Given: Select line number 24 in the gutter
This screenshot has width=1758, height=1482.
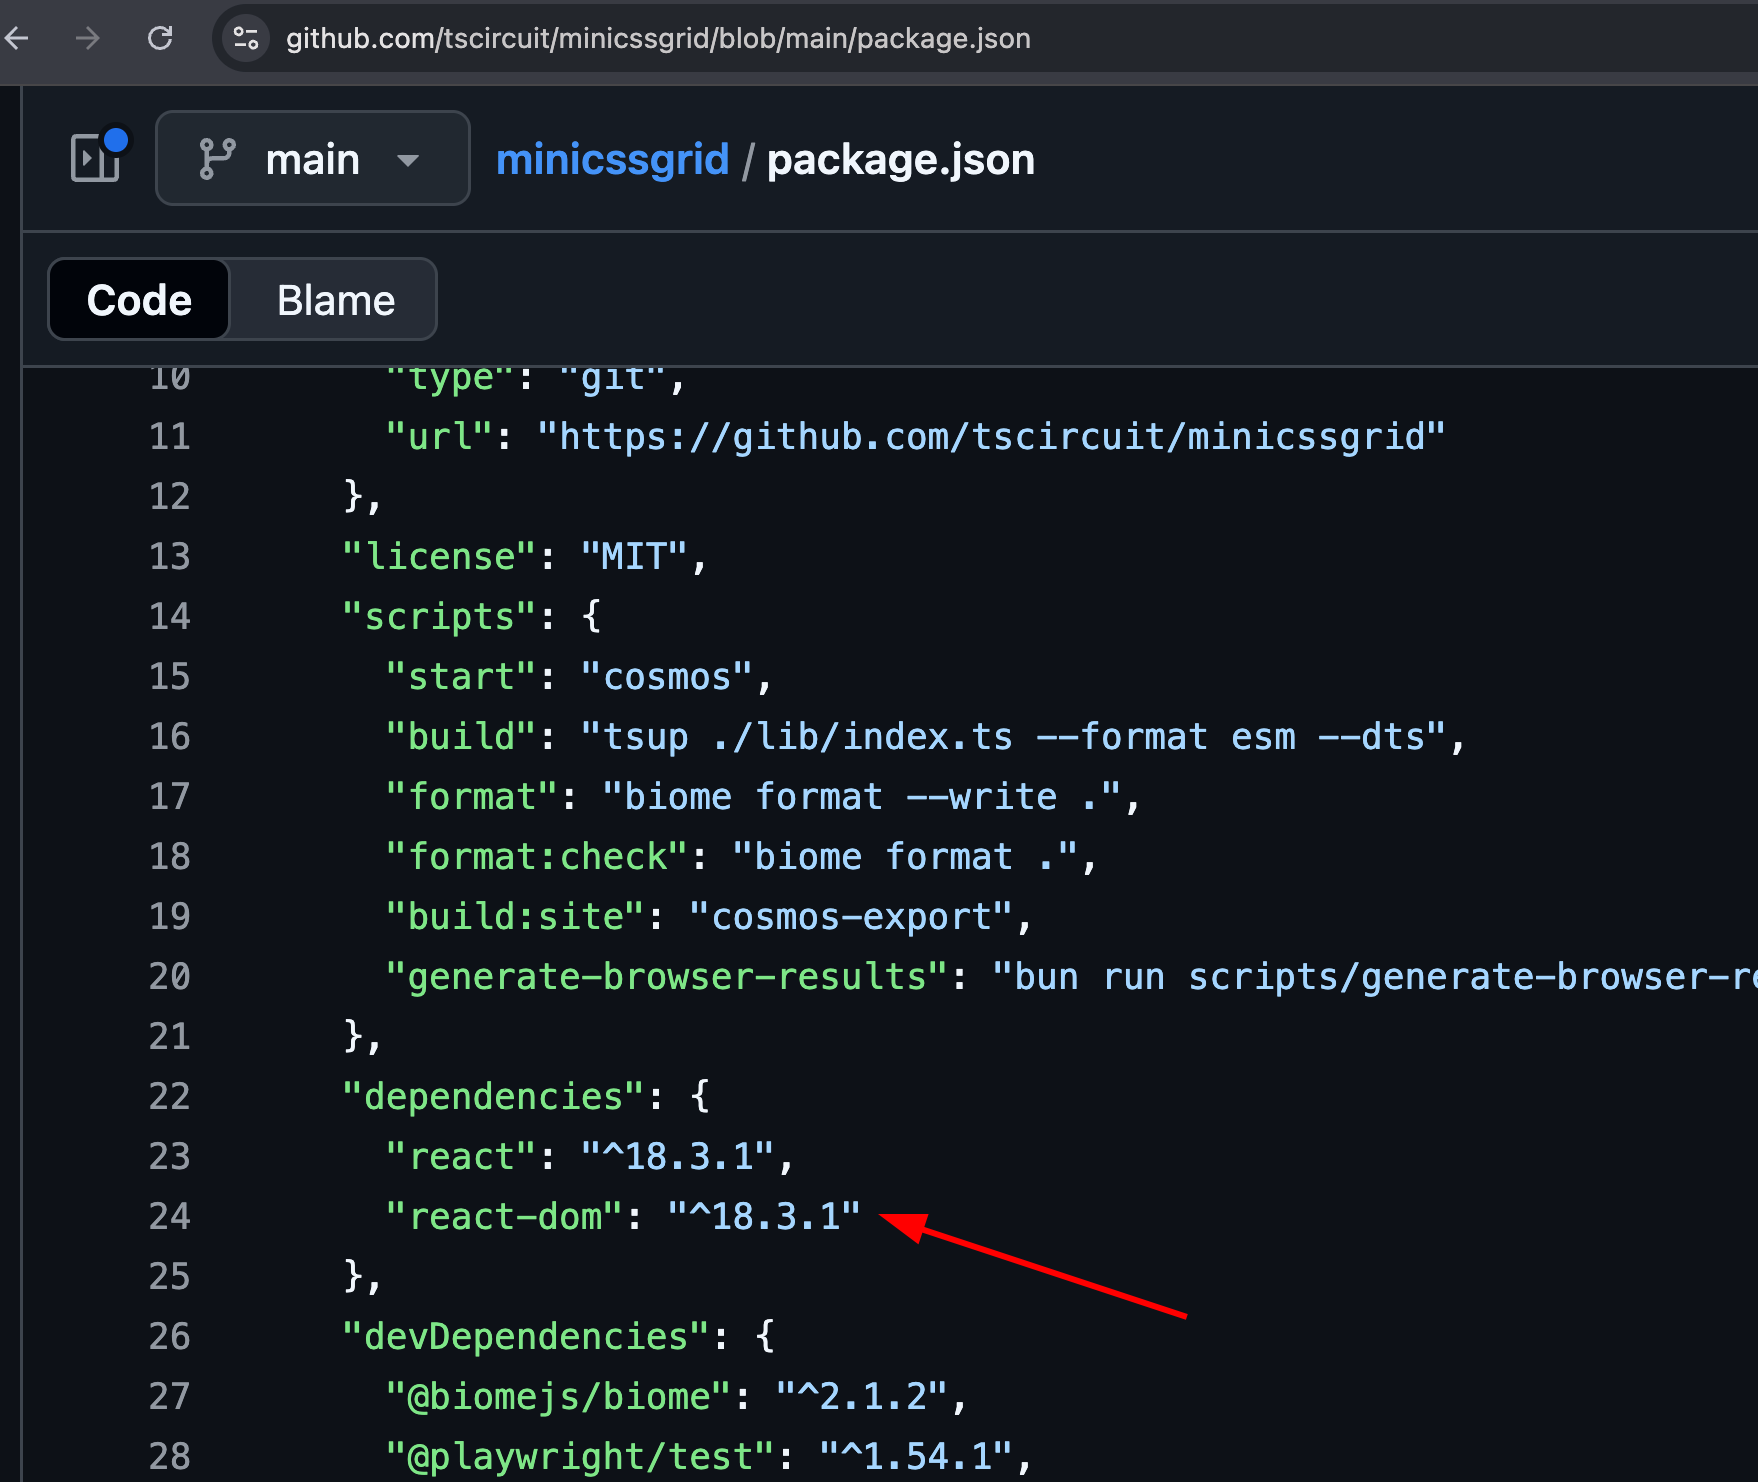Looking at the screenshot, I should click(169, 1217).
